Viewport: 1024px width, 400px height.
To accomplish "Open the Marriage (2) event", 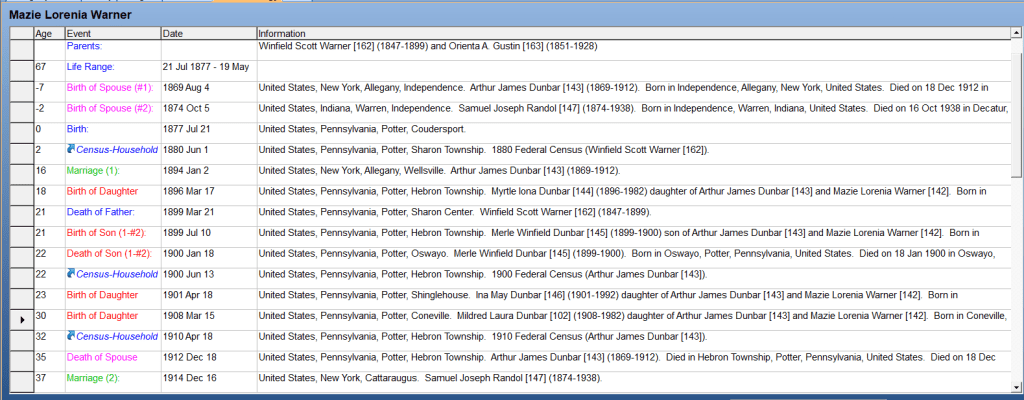I will coord(95,378).
